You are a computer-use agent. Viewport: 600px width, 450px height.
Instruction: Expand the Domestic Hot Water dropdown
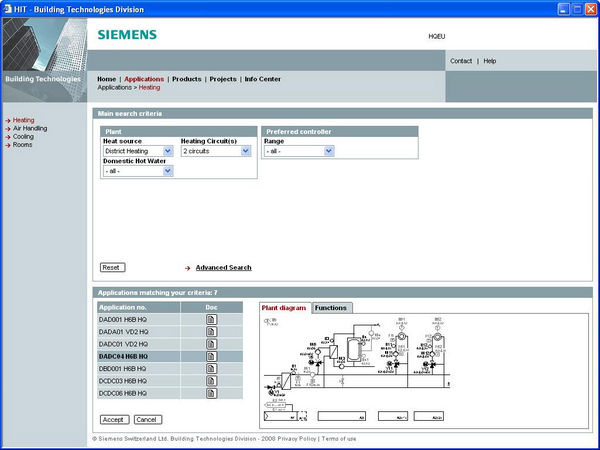(168, 171)
